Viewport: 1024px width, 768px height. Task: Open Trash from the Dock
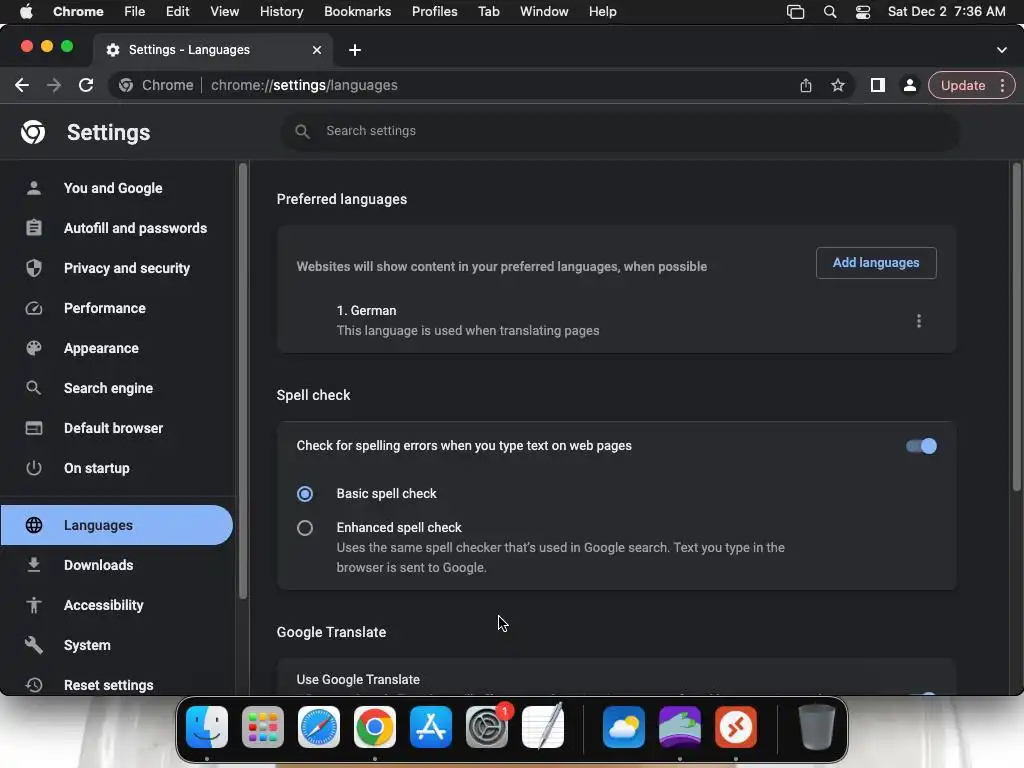coord(816,726)
